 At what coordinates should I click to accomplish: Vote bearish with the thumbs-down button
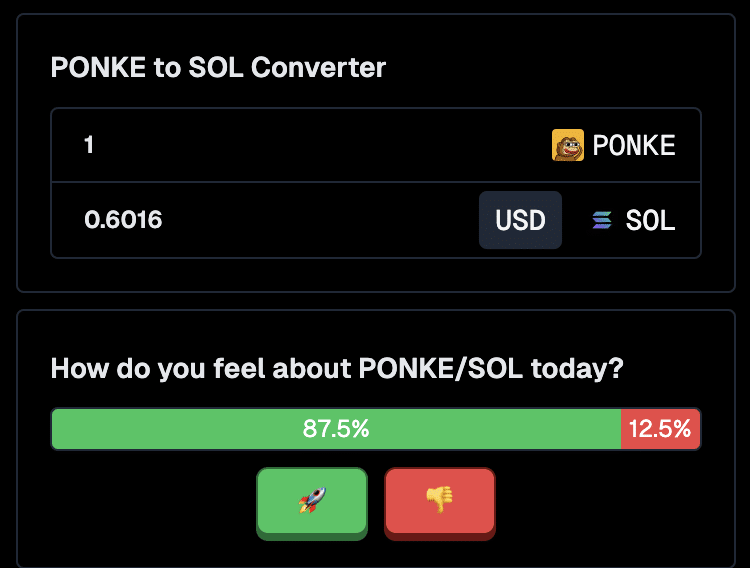440,501
